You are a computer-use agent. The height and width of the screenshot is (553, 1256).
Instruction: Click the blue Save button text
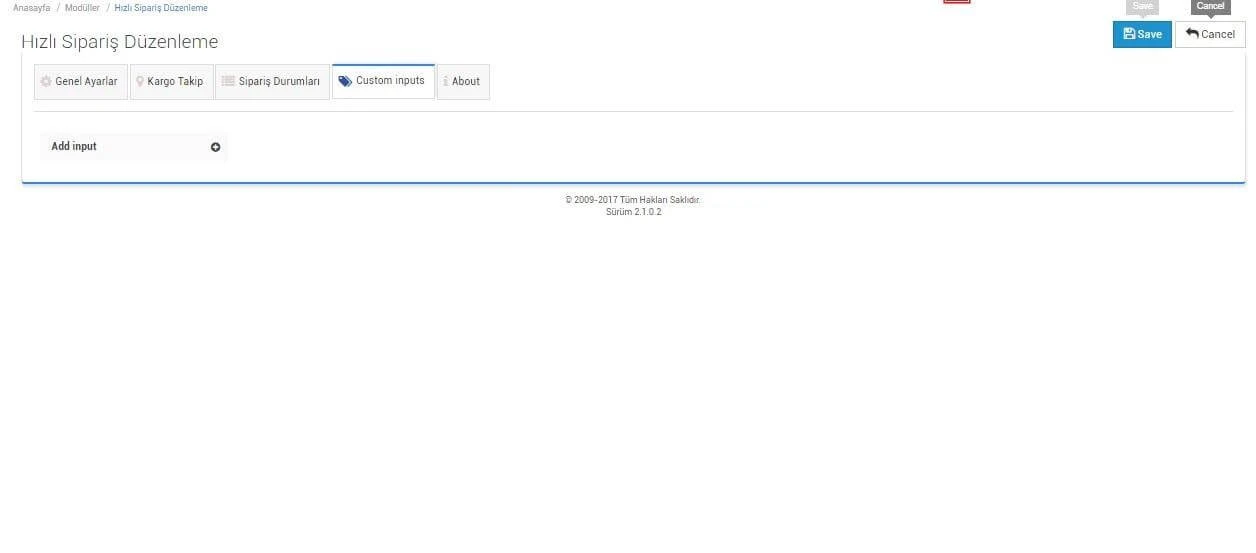(x=1149, y=34)
